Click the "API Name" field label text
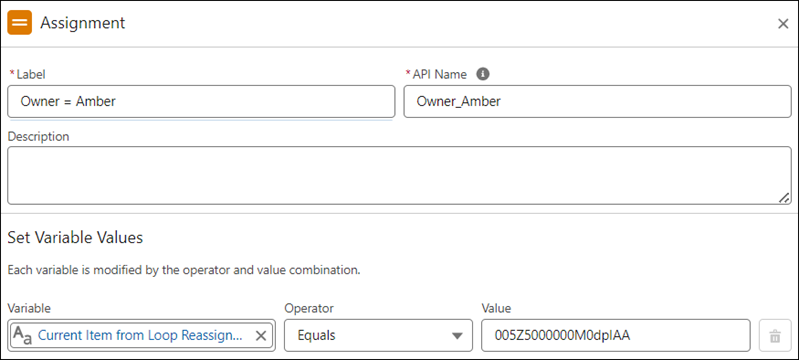799x360 pixels. tap(439, 74)
